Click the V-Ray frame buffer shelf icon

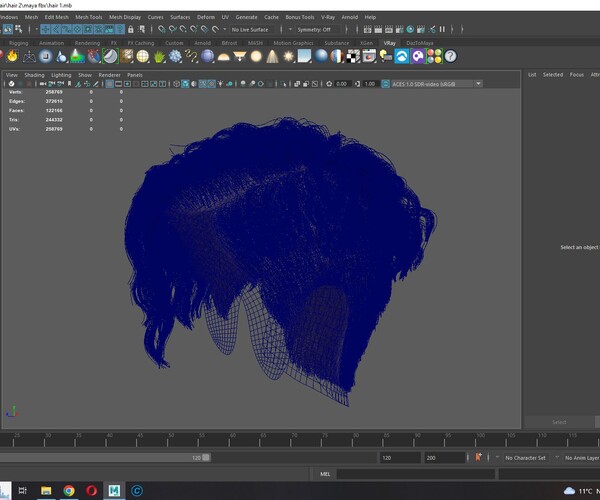pos(369,57)
